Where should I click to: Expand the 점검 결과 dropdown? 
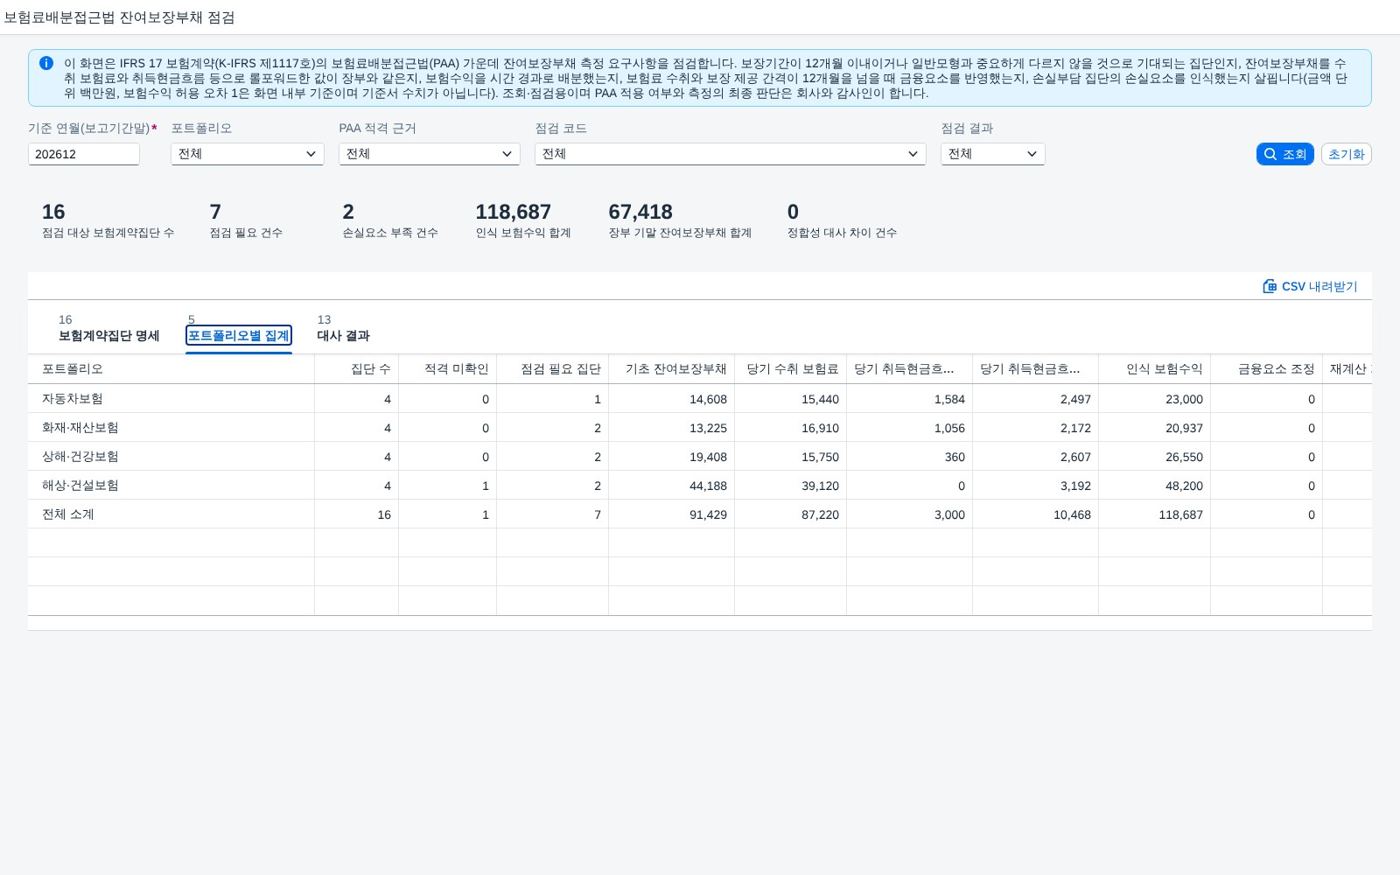992,154
